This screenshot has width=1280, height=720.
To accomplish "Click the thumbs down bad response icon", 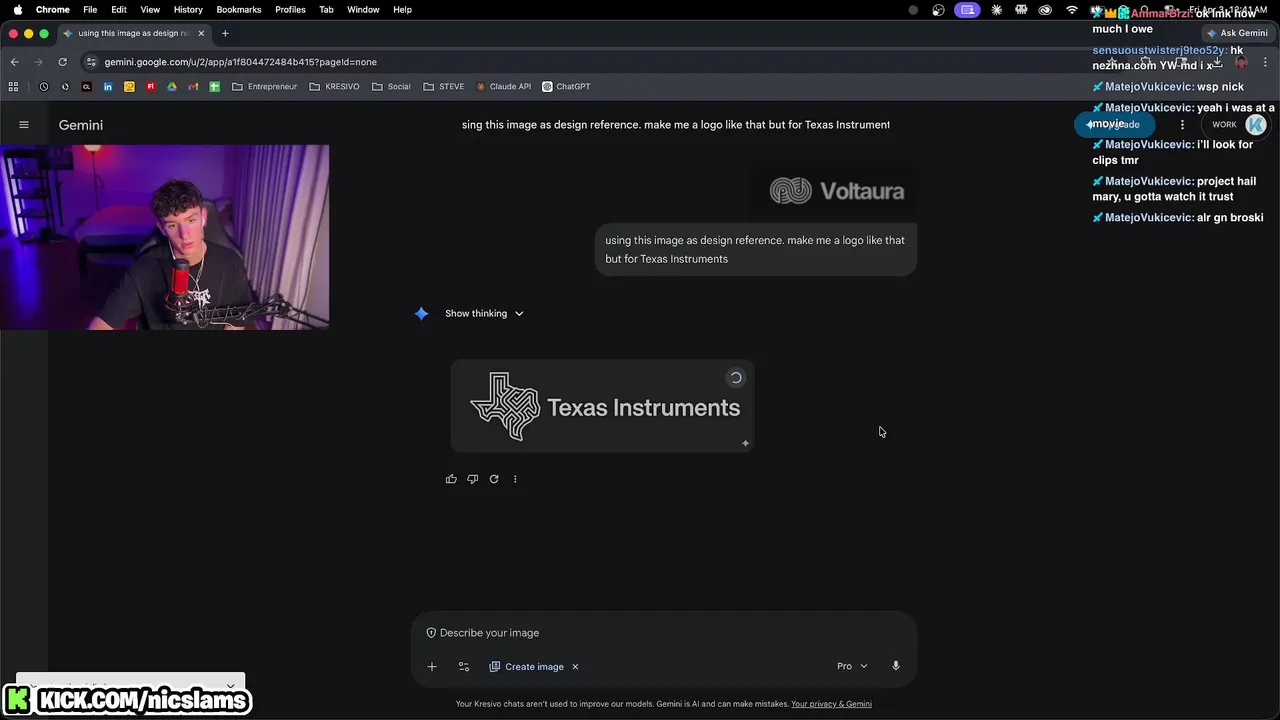I will click(472, 479).
